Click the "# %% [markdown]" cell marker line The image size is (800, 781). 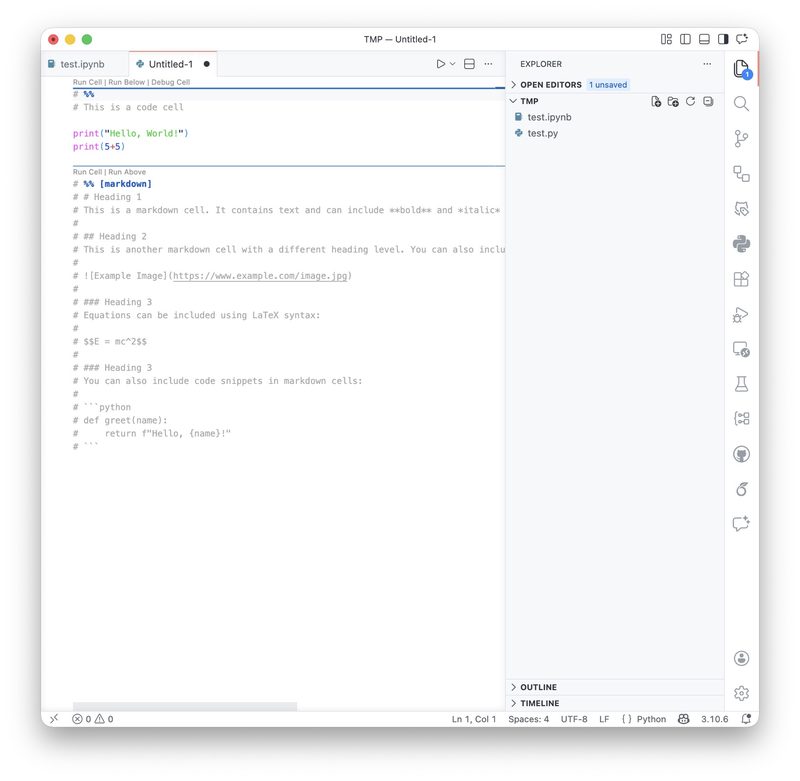pyautogui.click(x=112, y=184)
